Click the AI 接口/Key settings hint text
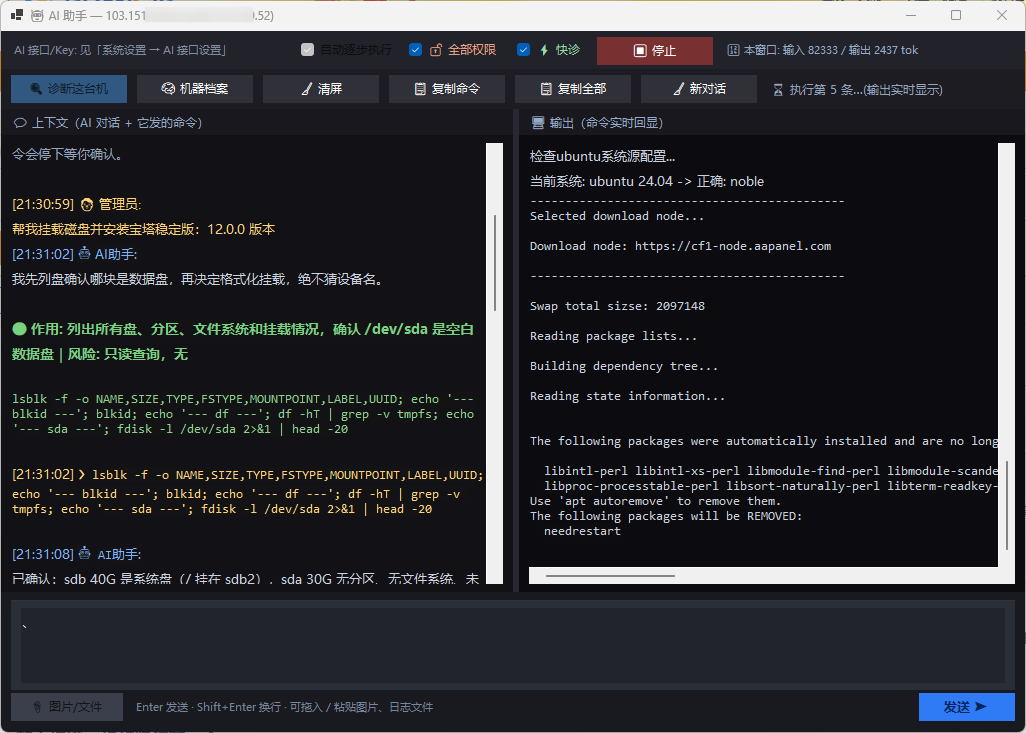 [120, 50]
